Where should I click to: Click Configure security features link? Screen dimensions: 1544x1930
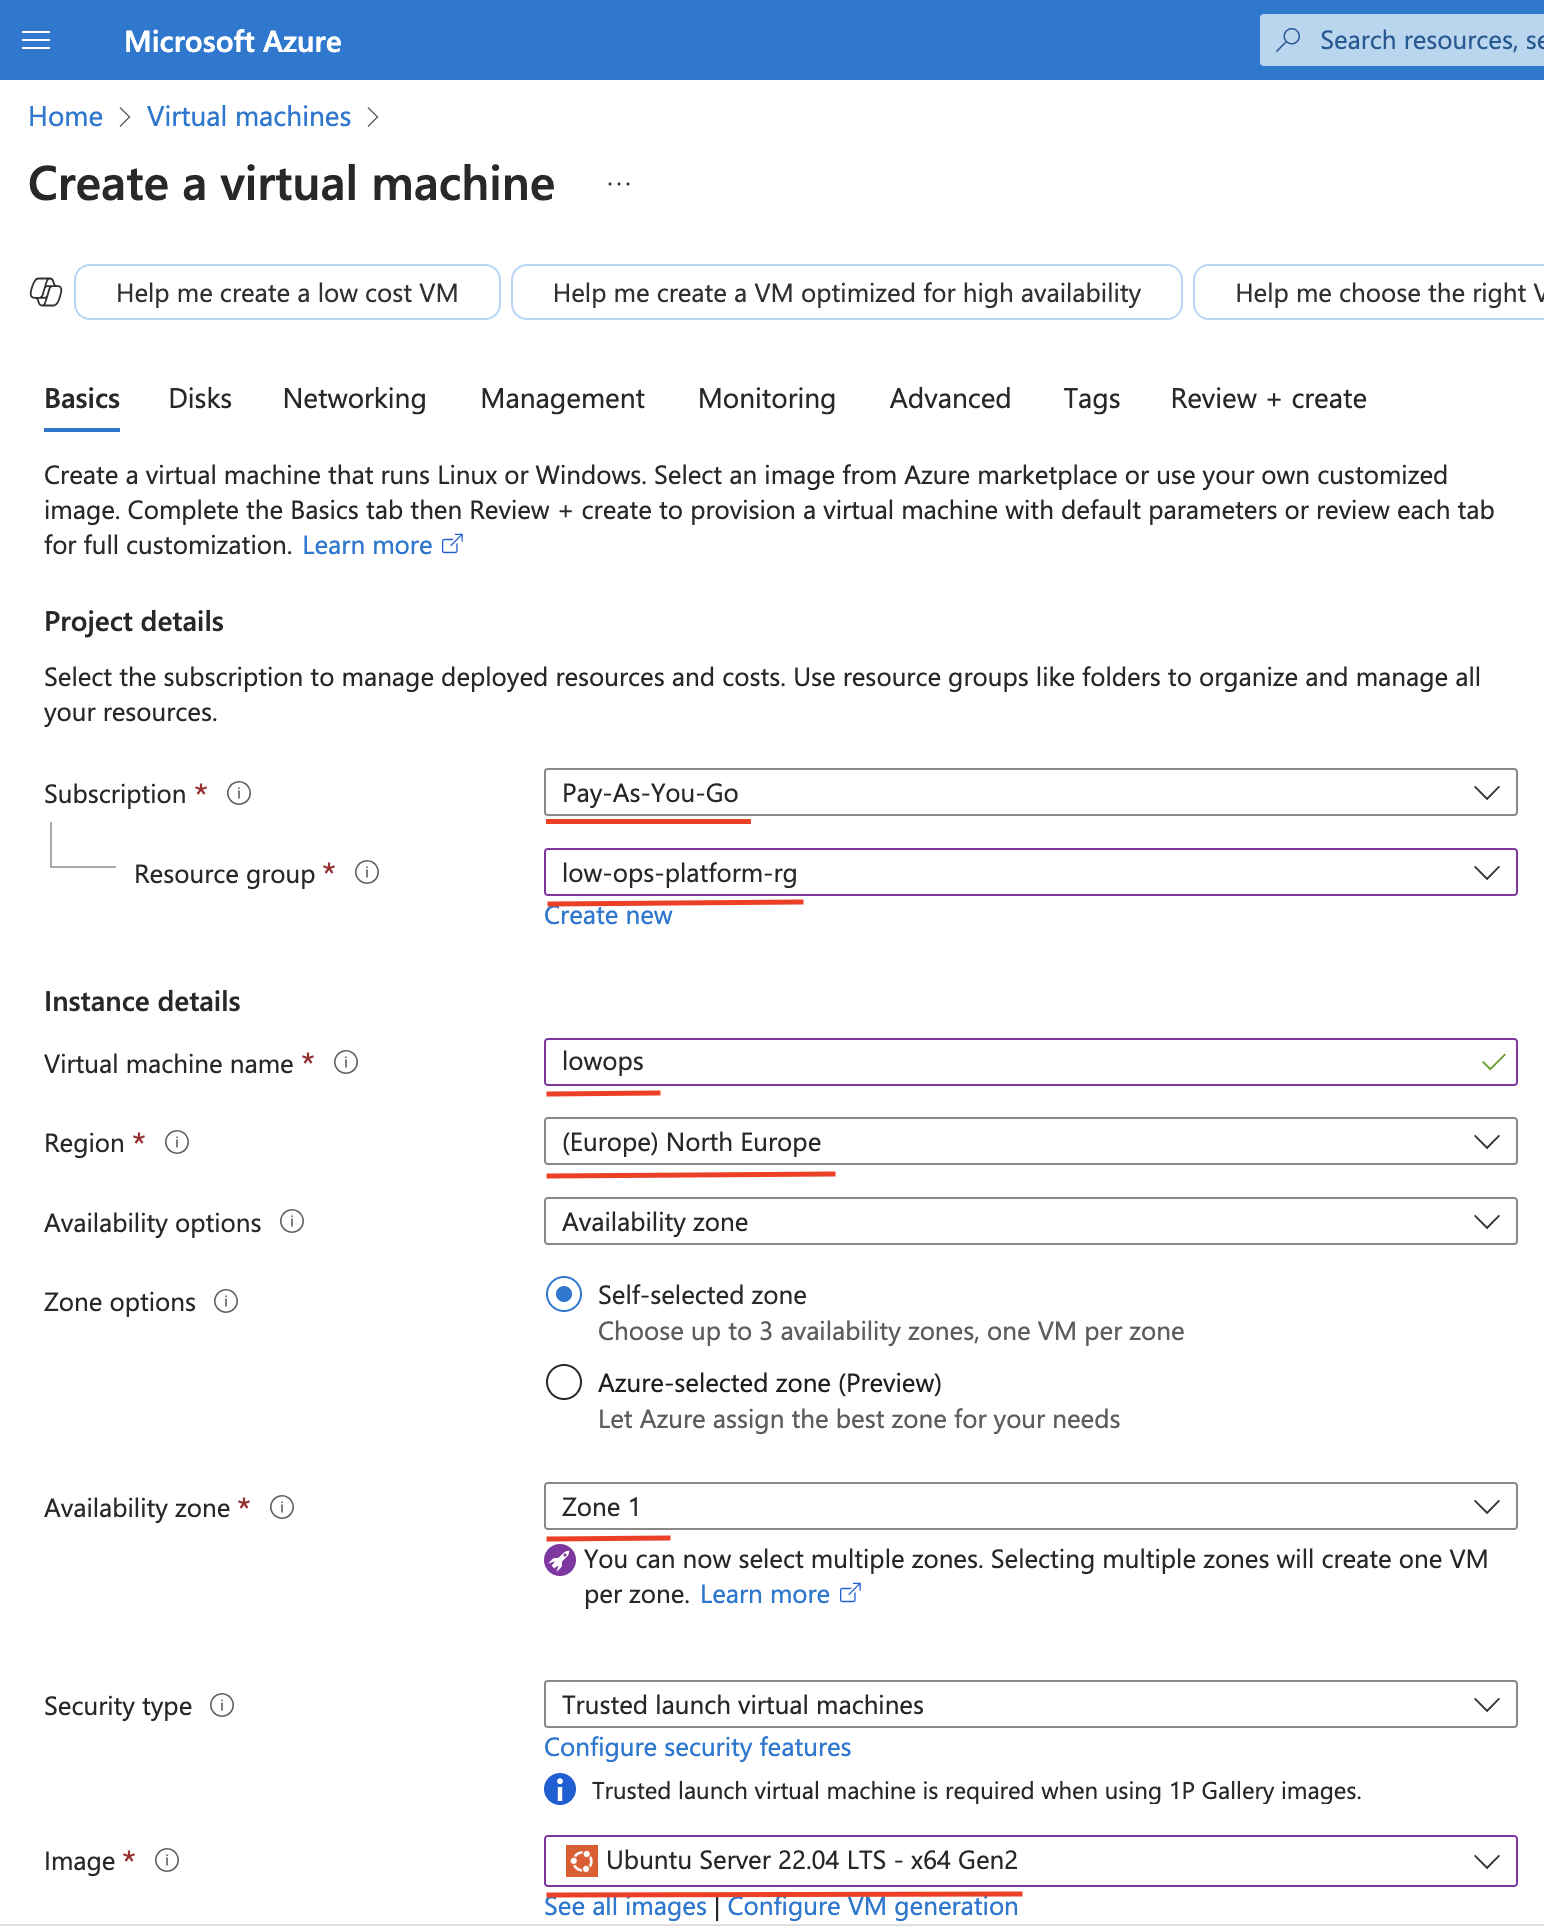point(697,1747)
